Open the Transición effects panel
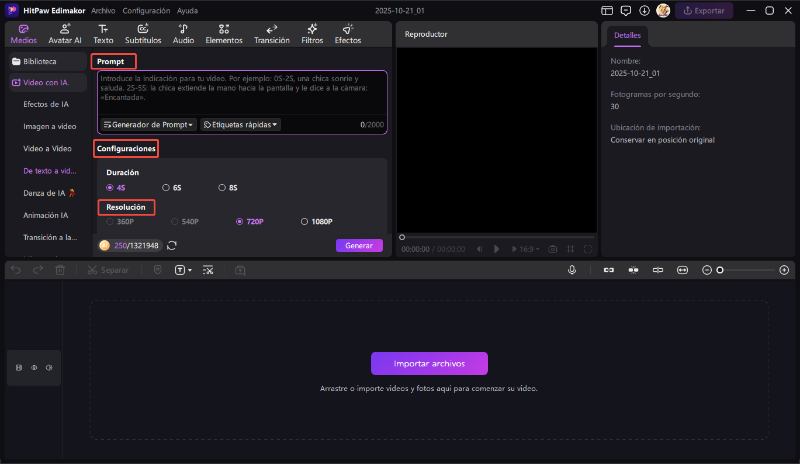The image size is (800, 464). (x=271, y=34)
